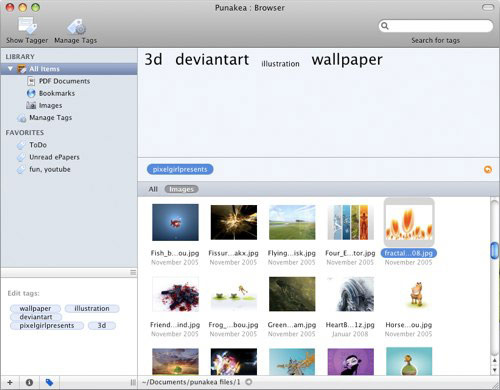Click the Unread ePapers tag icon
Image resolution: width=500 pixels, height=390 pixels.
pos(21,157)
